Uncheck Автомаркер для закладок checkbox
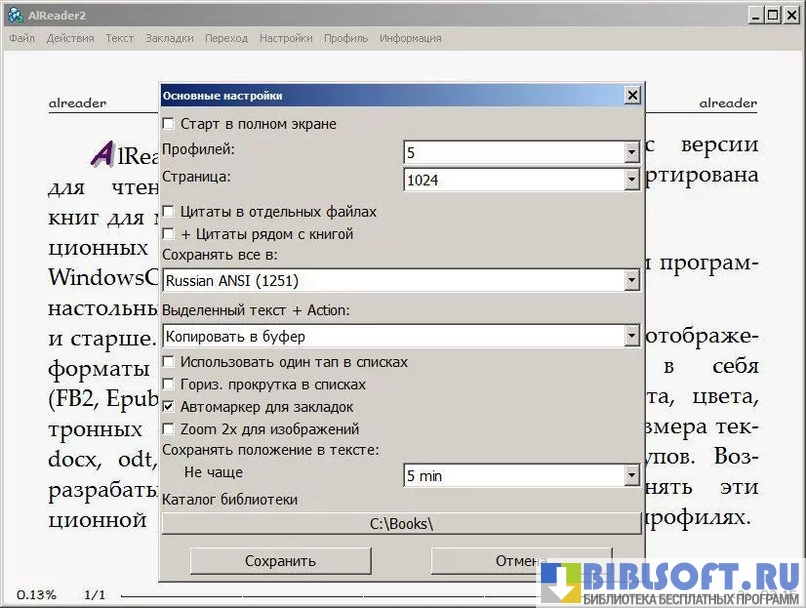The height and width of the screenshot is (608, 806). click(x=169, y=407)
